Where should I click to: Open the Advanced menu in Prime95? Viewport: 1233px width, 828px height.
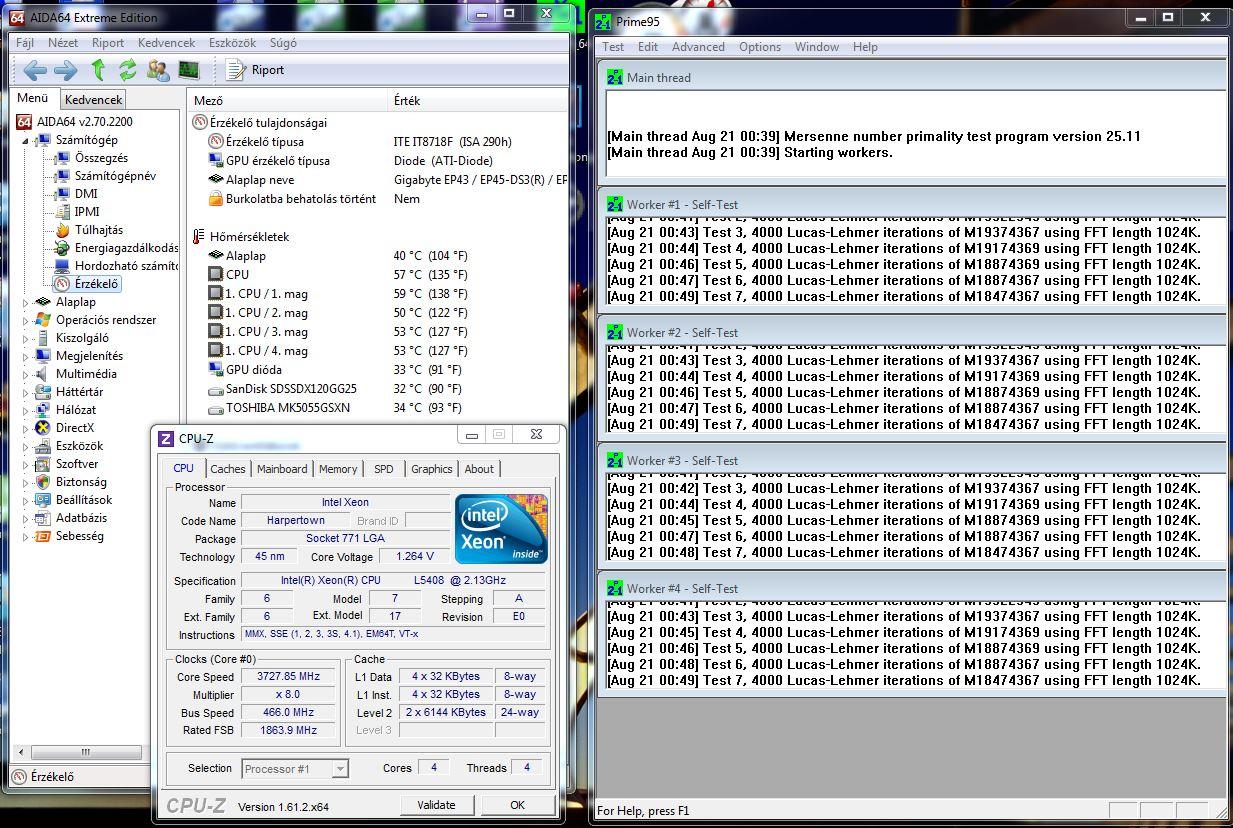coord(698,47)
